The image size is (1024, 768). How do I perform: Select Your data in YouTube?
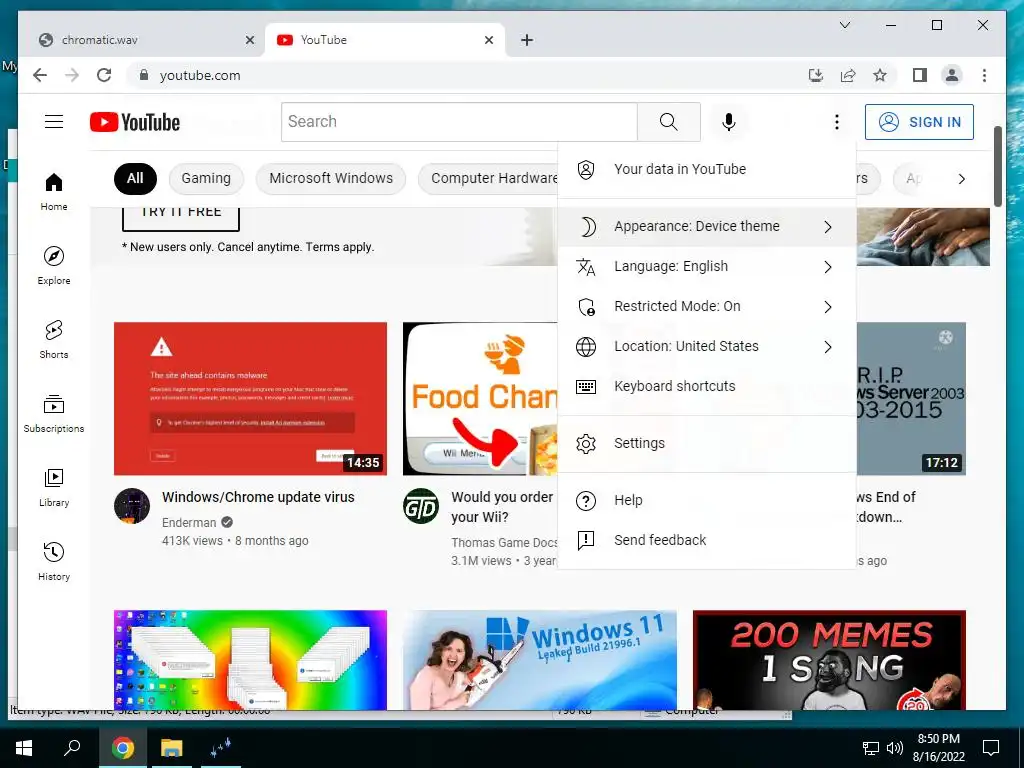pyautogui.click(x=707, y=169)
